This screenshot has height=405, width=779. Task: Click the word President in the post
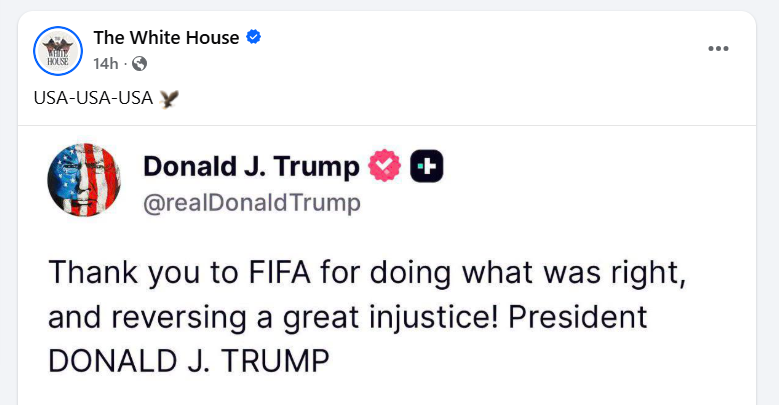pyautogui.click(x=578, y=317)
